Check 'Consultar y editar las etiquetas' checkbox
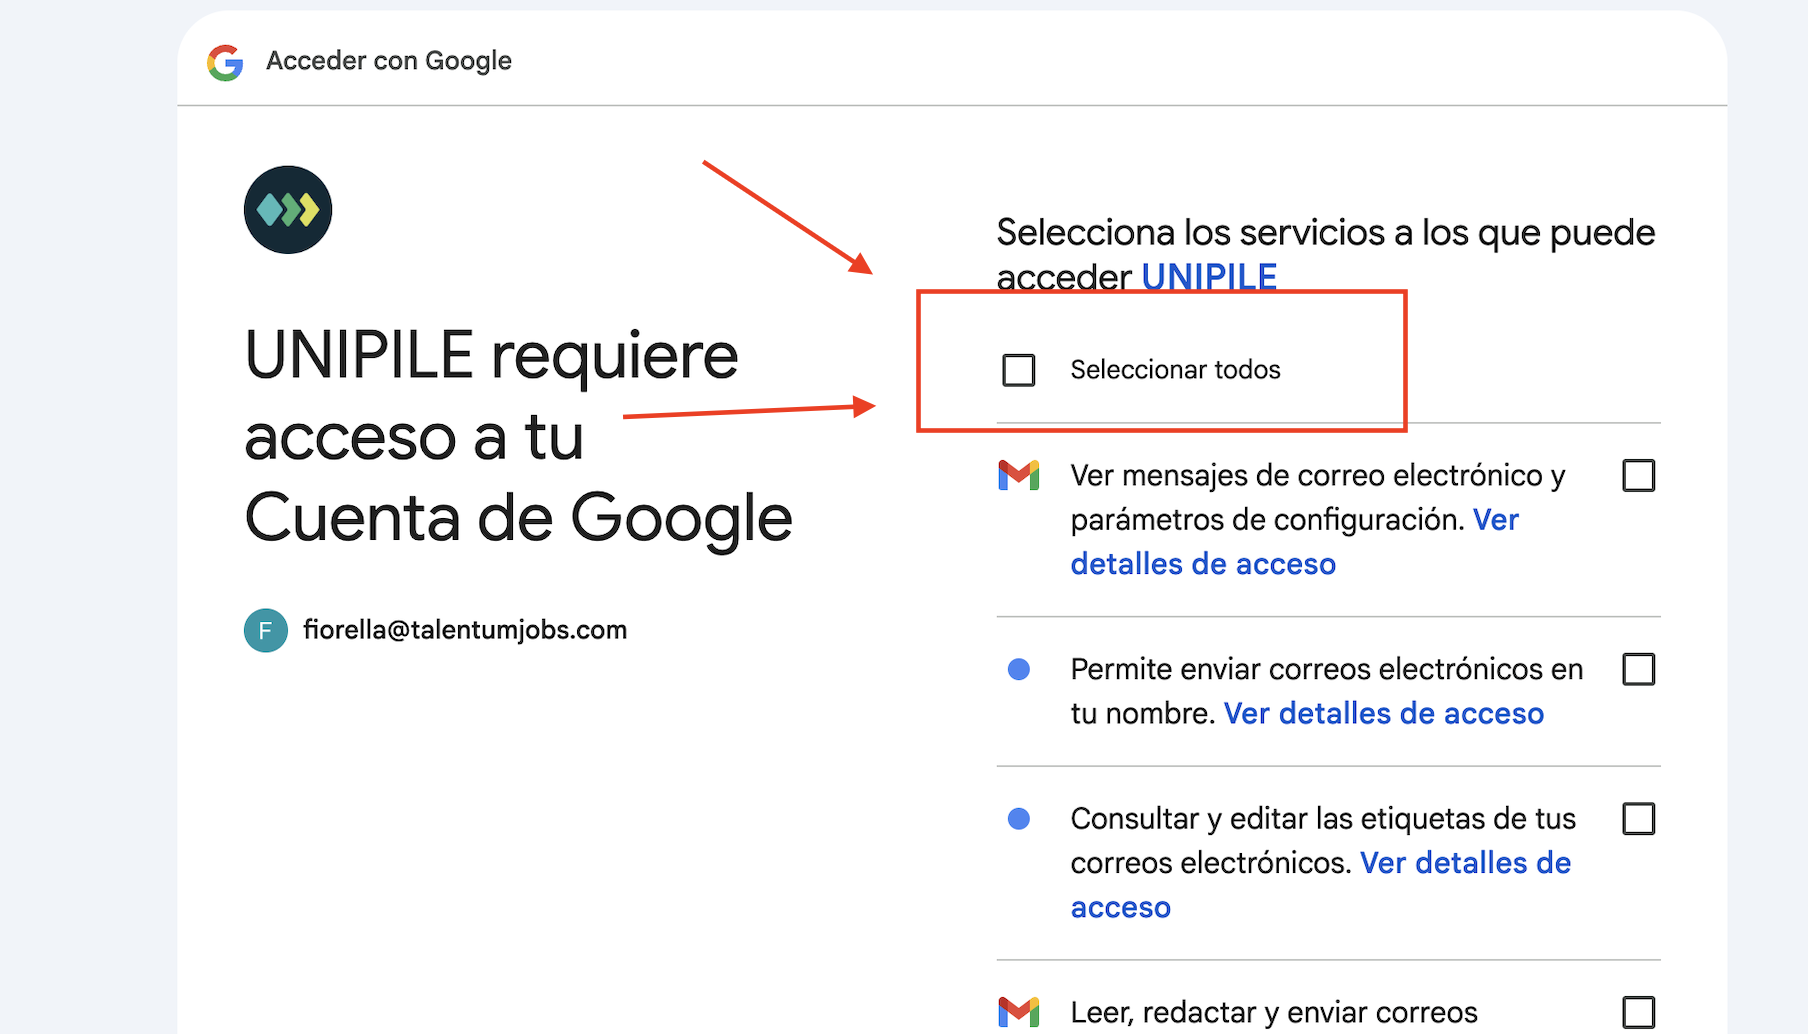The height and width of the screenshot is (1034, 1808). point(1638,819)
